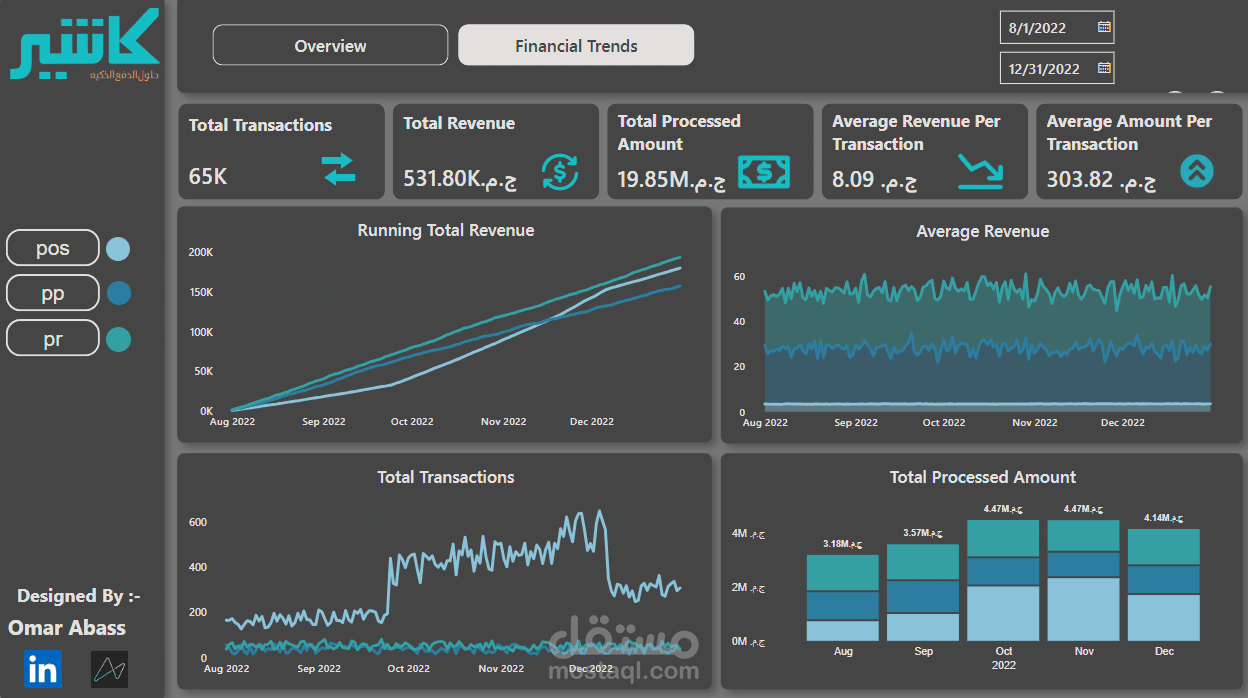The width and height of the screenshot is (1248, 698).
Task: Click the Omar Abass designer name
Action: point(67,628)
